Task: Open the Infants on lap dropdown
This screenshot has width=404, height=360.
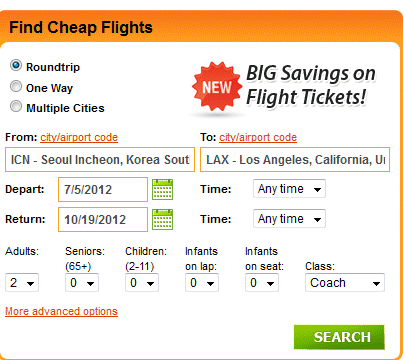Action: (x=202, y=283)
